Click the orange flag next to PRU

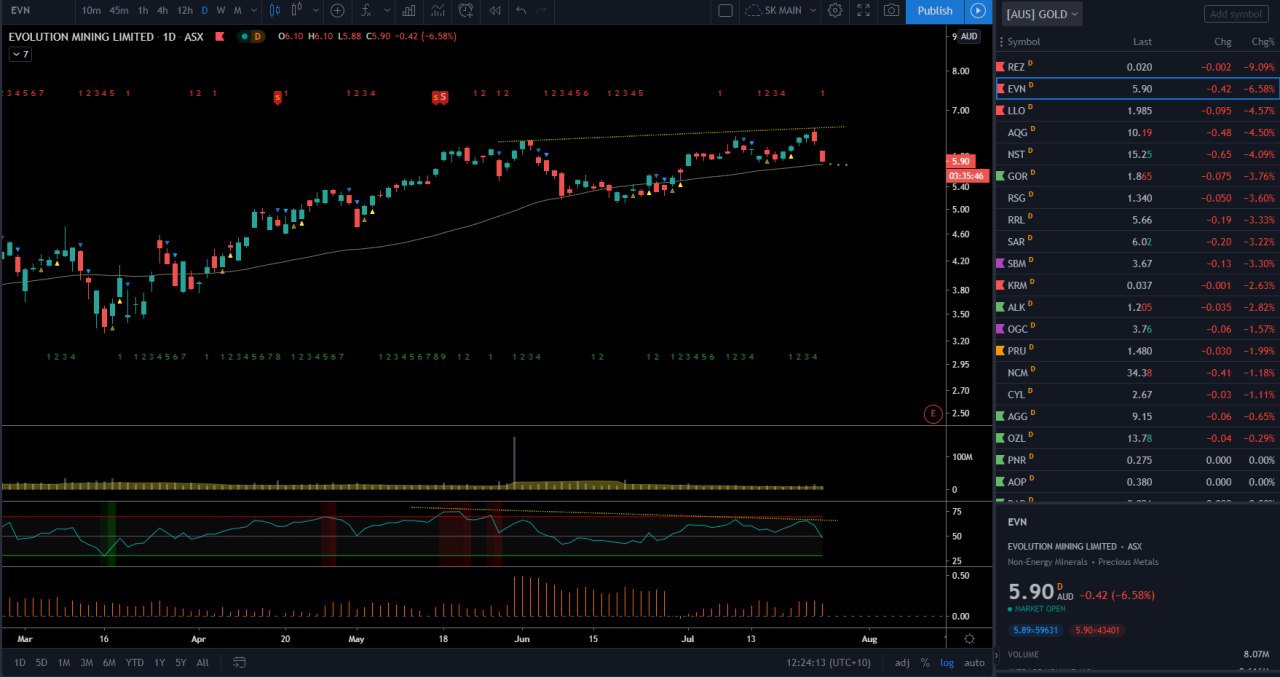coord(1000,350)
